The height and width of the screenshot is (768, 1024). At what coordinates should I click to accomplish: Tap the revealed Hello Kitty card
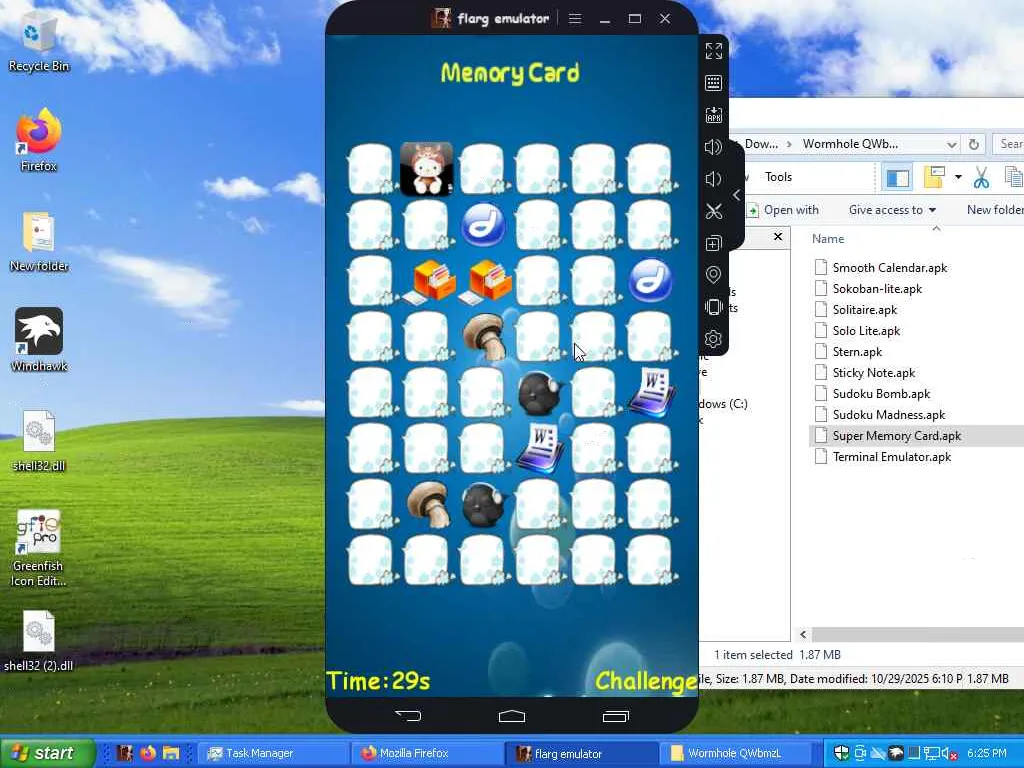coord(426,169)
